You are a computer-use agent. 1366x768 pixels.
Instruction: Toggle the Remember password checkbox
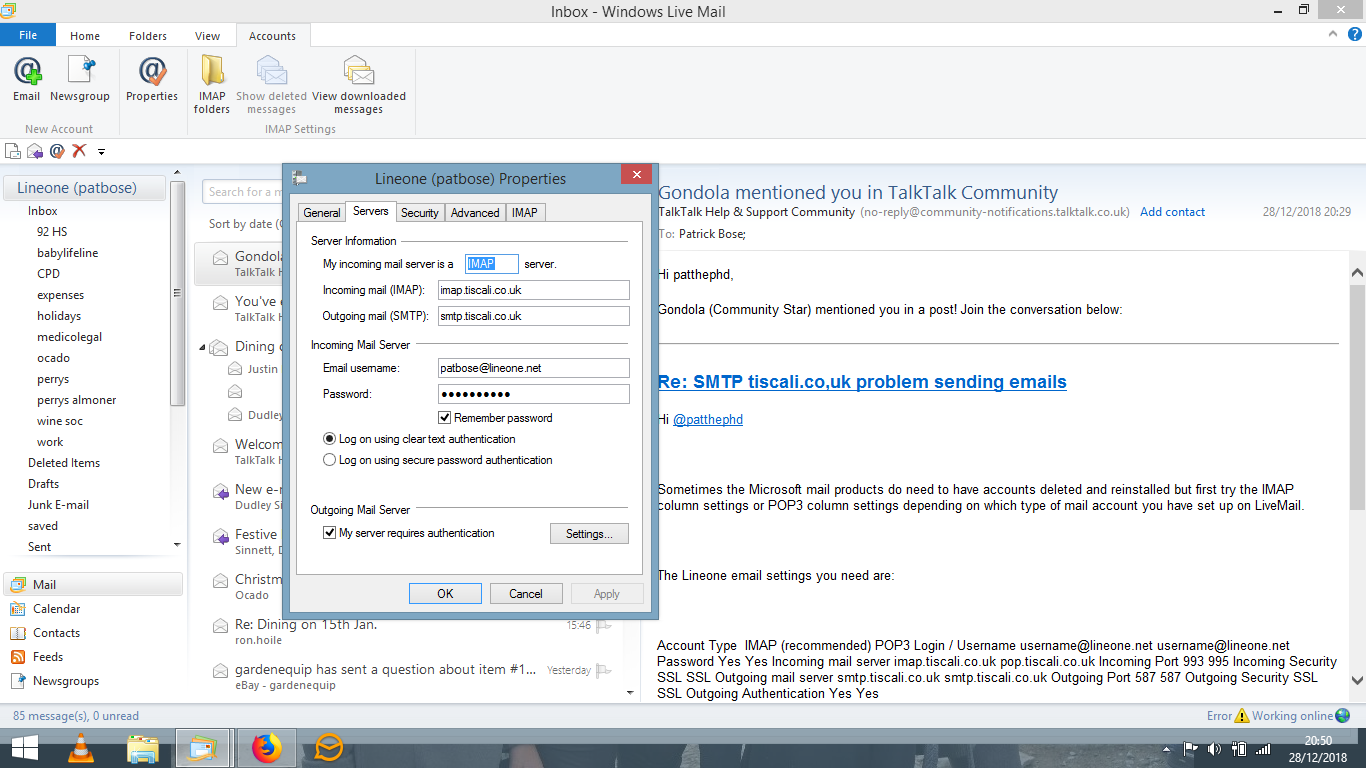pos(445,418)
